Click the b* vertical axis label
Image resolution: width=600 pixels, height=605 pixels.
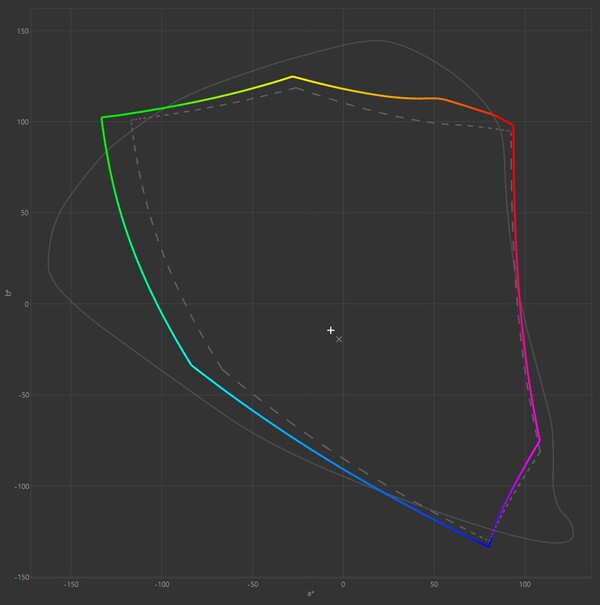[8, 293]
